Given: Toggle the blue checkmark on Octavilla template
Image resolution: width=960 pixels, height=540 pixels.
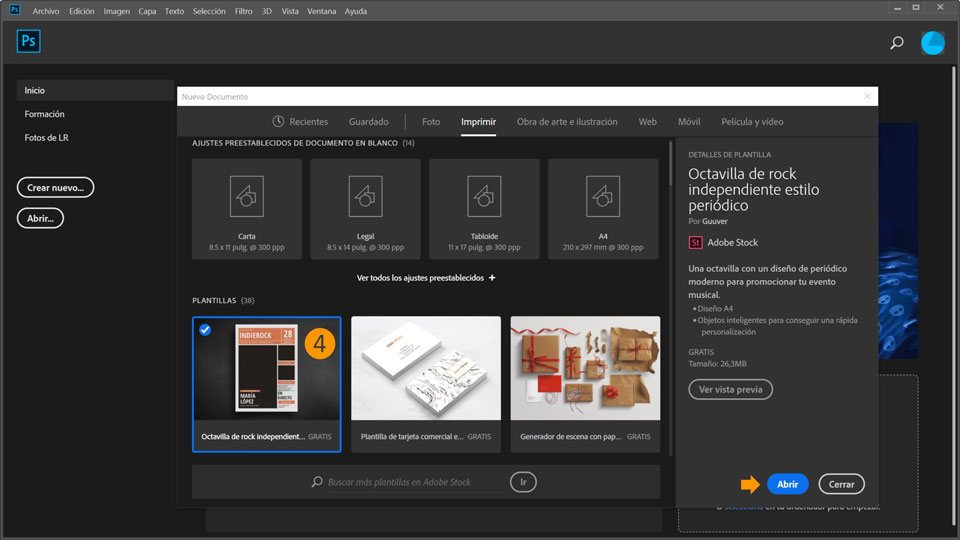Looking at the screenshot, I should pyautogui.click(x=205, y=330).
